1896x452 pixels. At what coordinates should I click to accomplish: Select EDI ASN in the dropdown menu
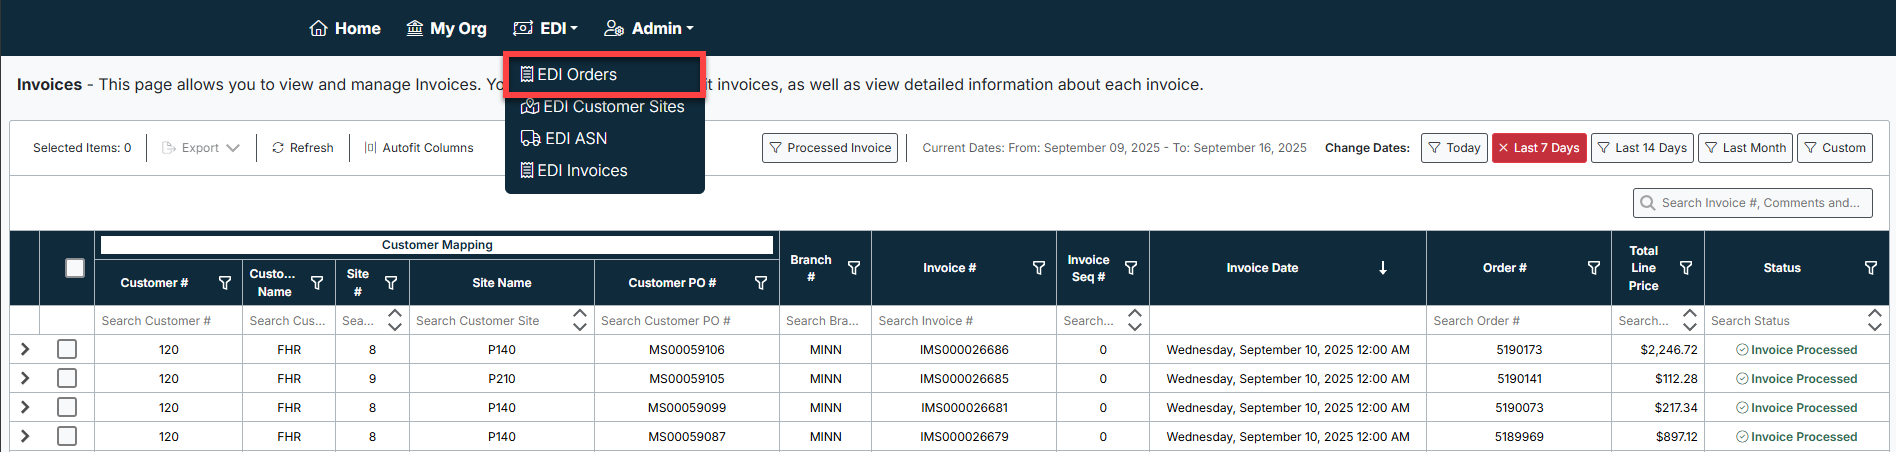point(576,138)
